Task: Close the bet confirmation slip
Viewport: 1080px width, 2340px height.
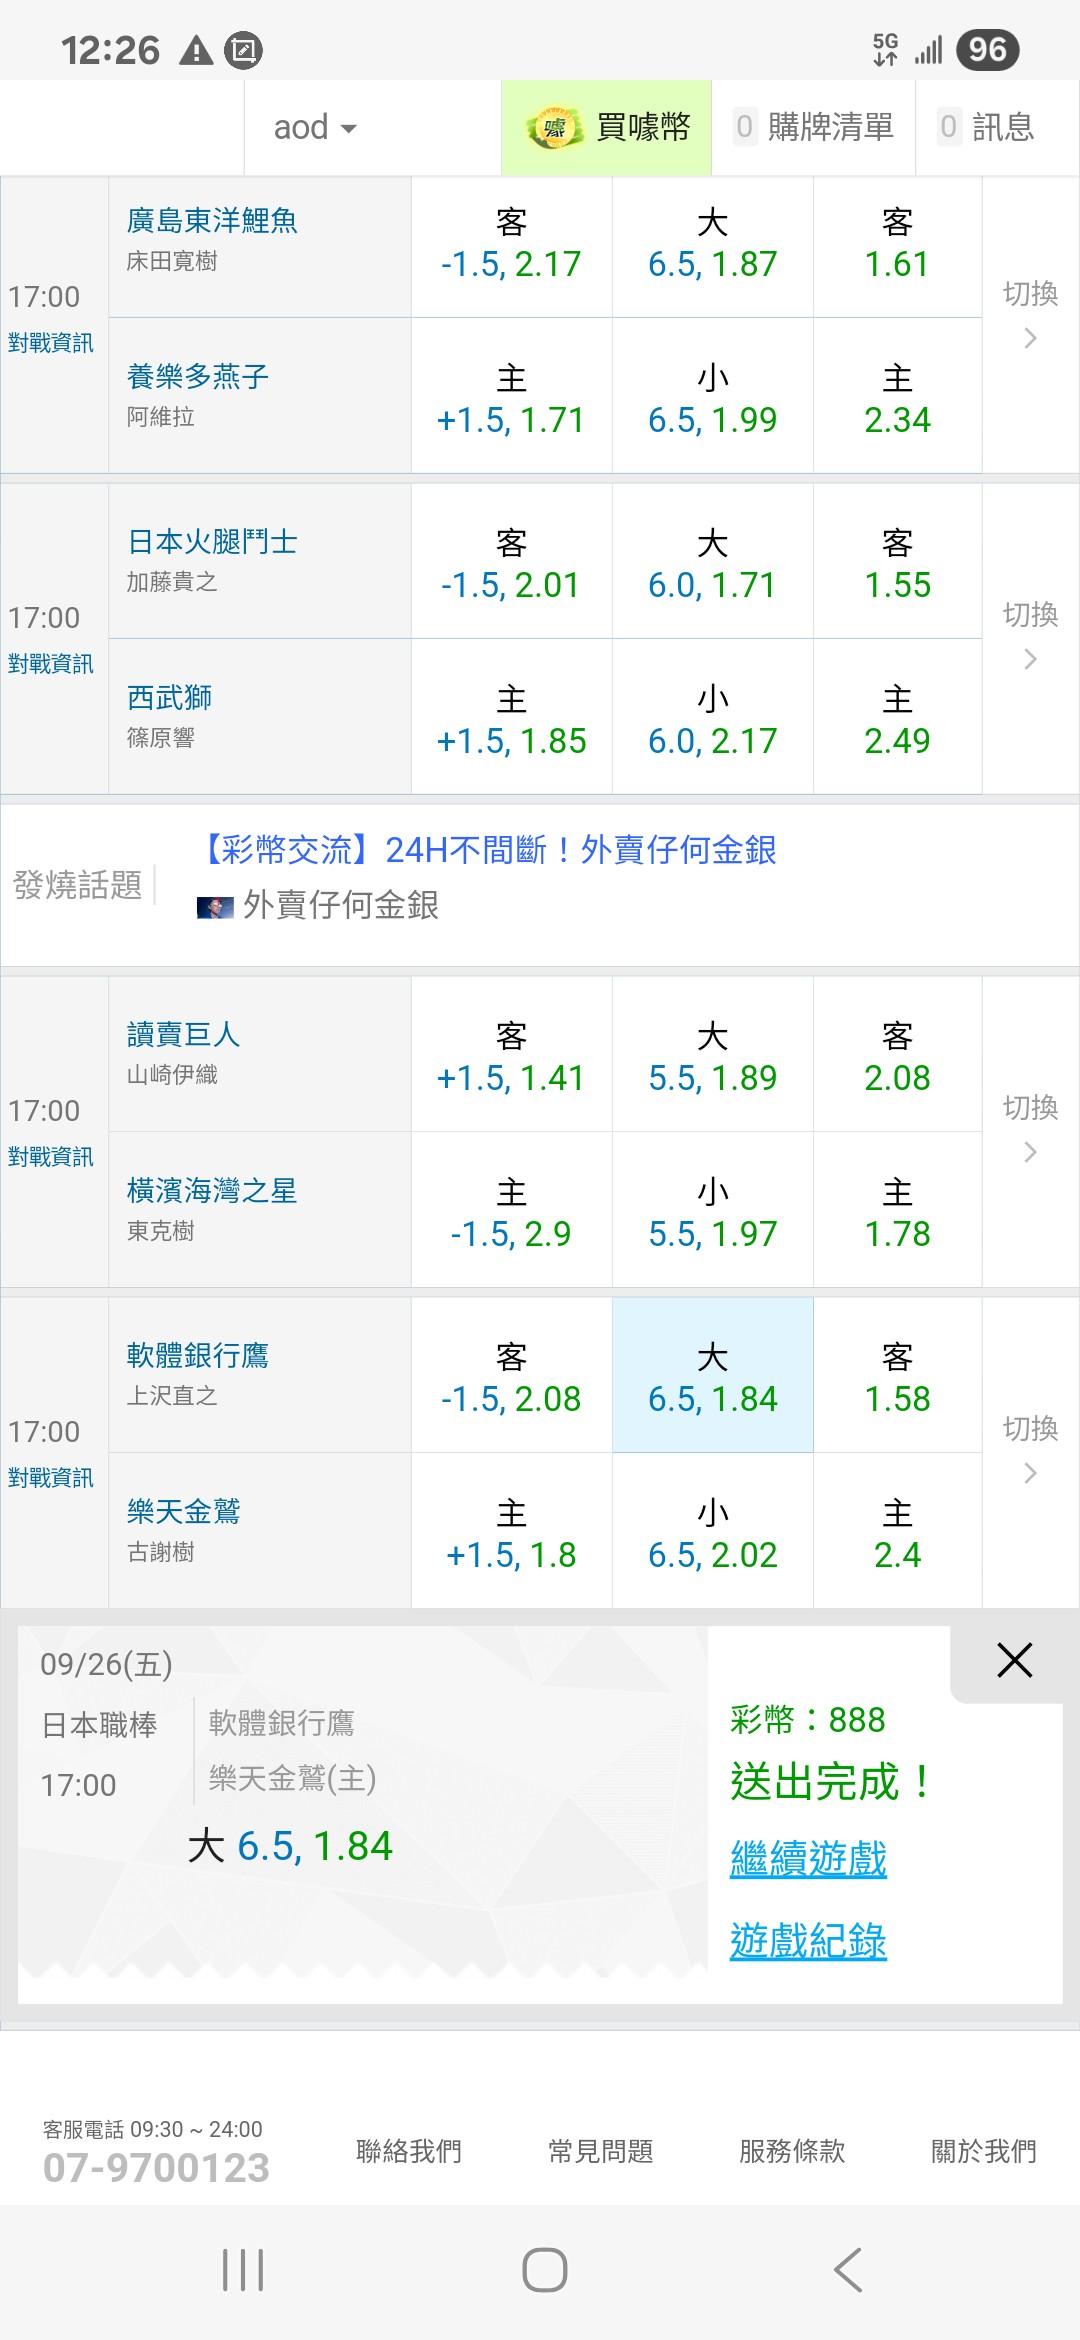Action: [1014, 1661]
